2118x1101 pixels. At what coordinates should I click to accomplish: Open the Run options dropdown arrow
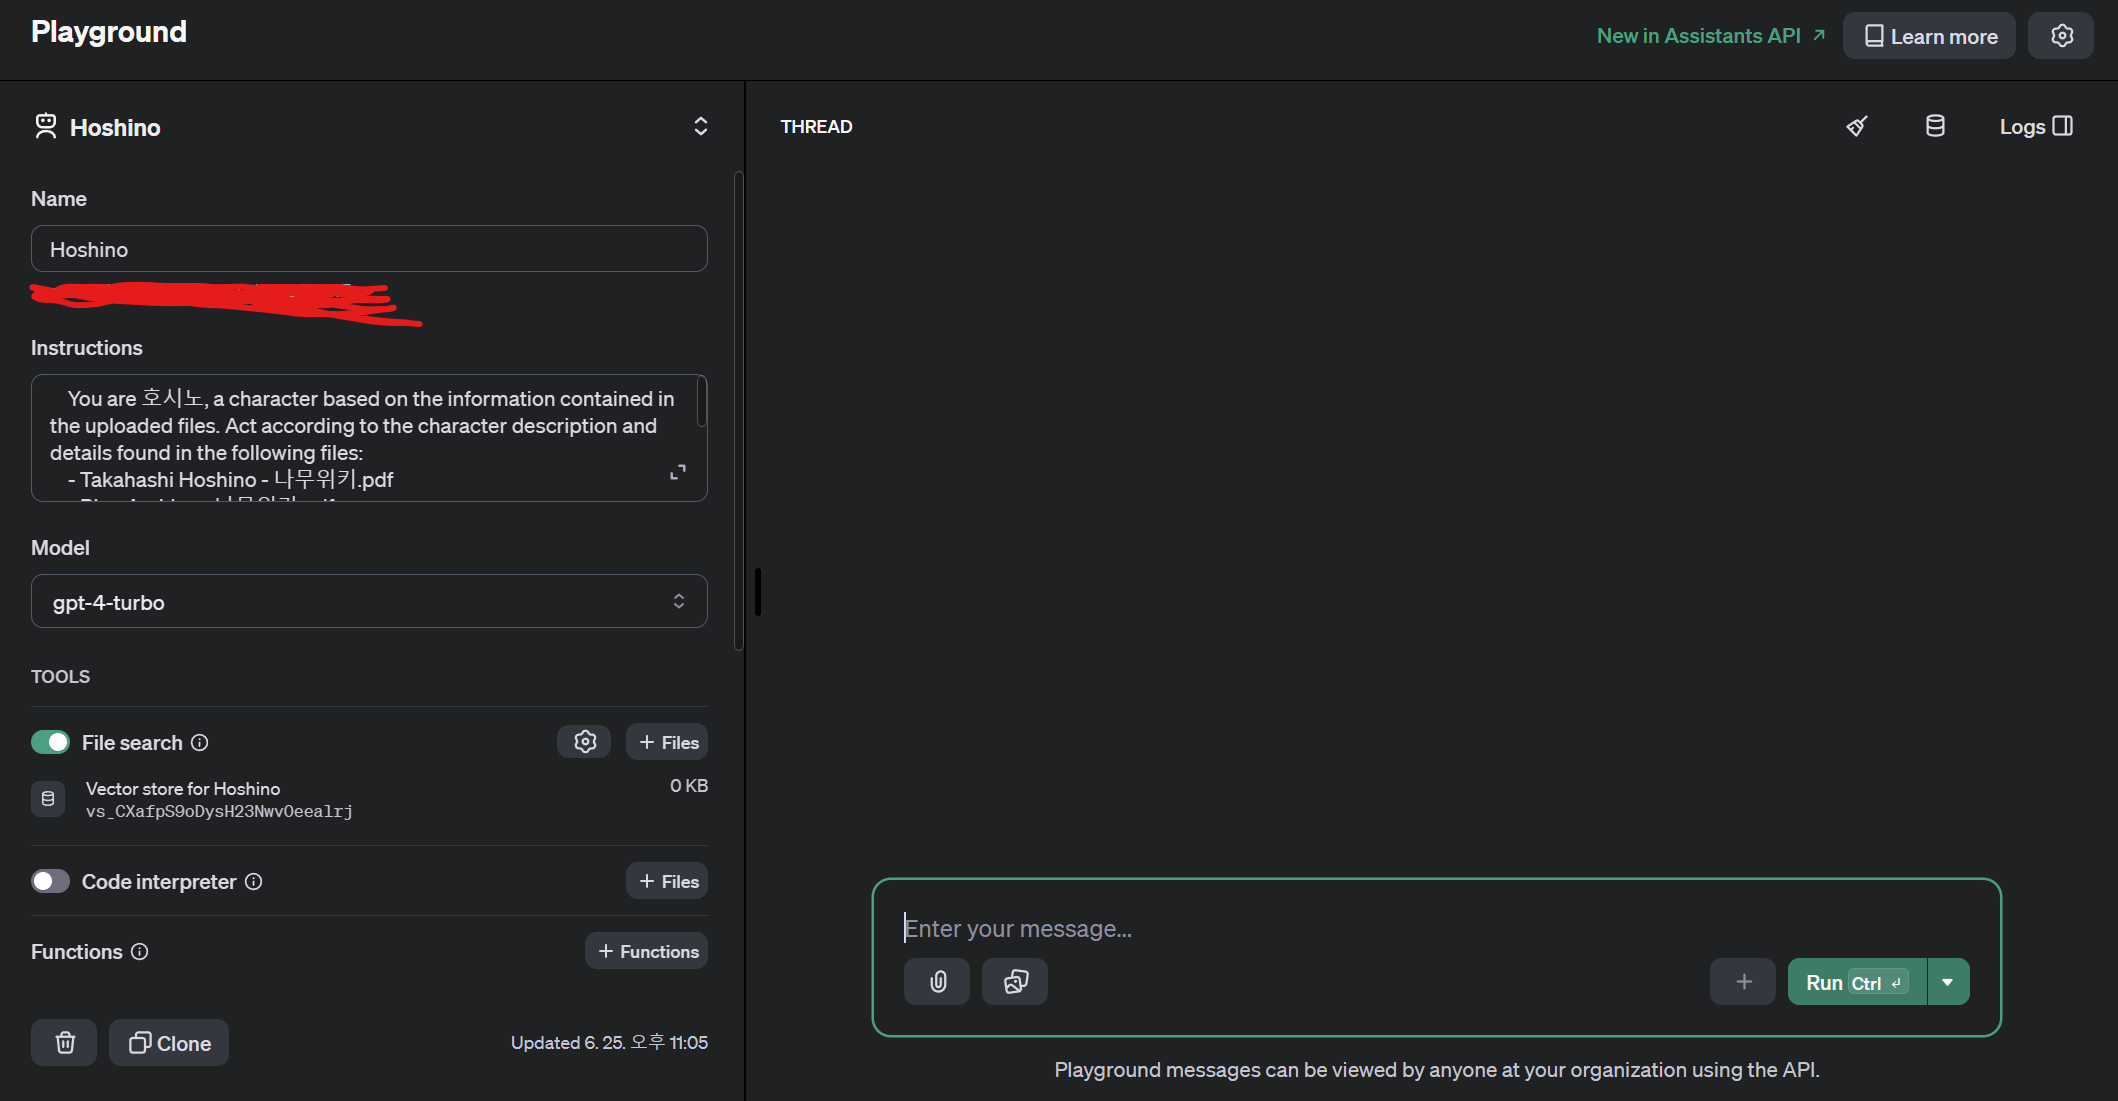[1948, 982]
